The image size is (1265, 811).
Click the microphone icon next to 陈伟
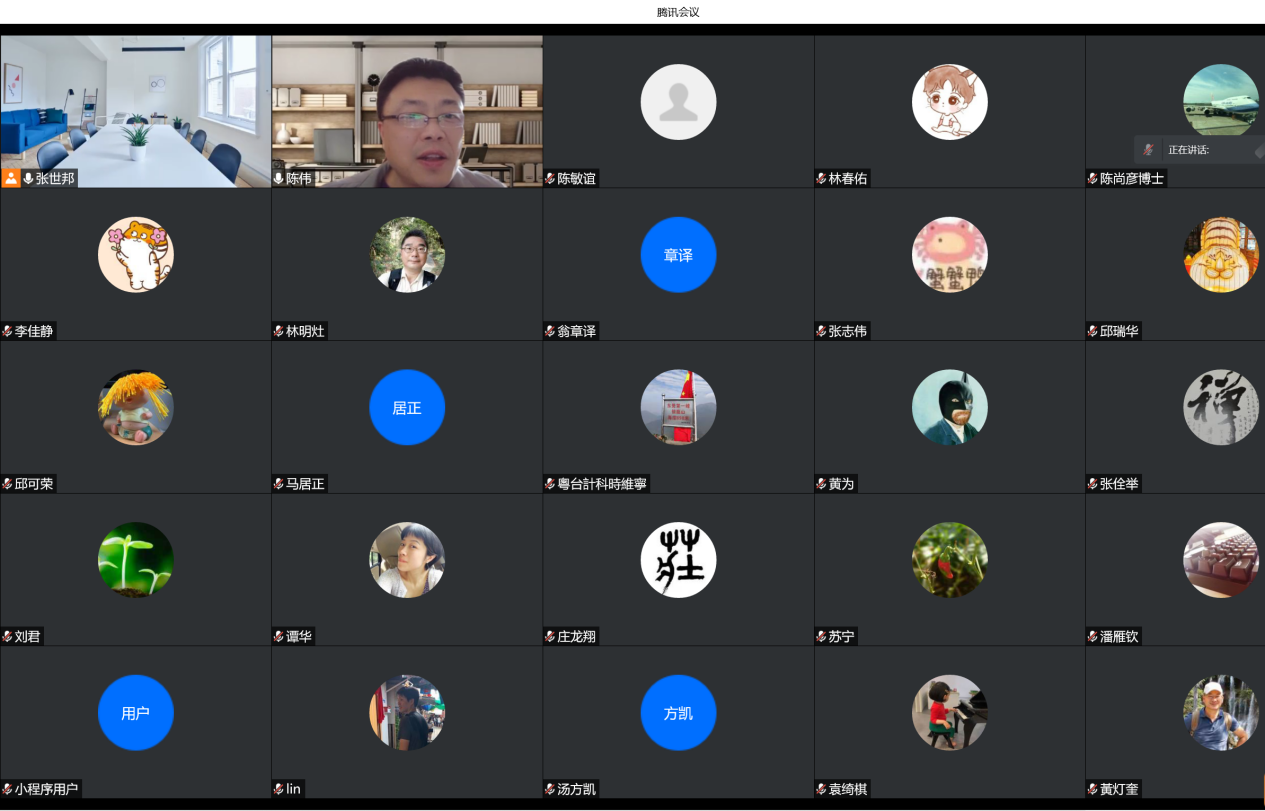pos(279,179)
